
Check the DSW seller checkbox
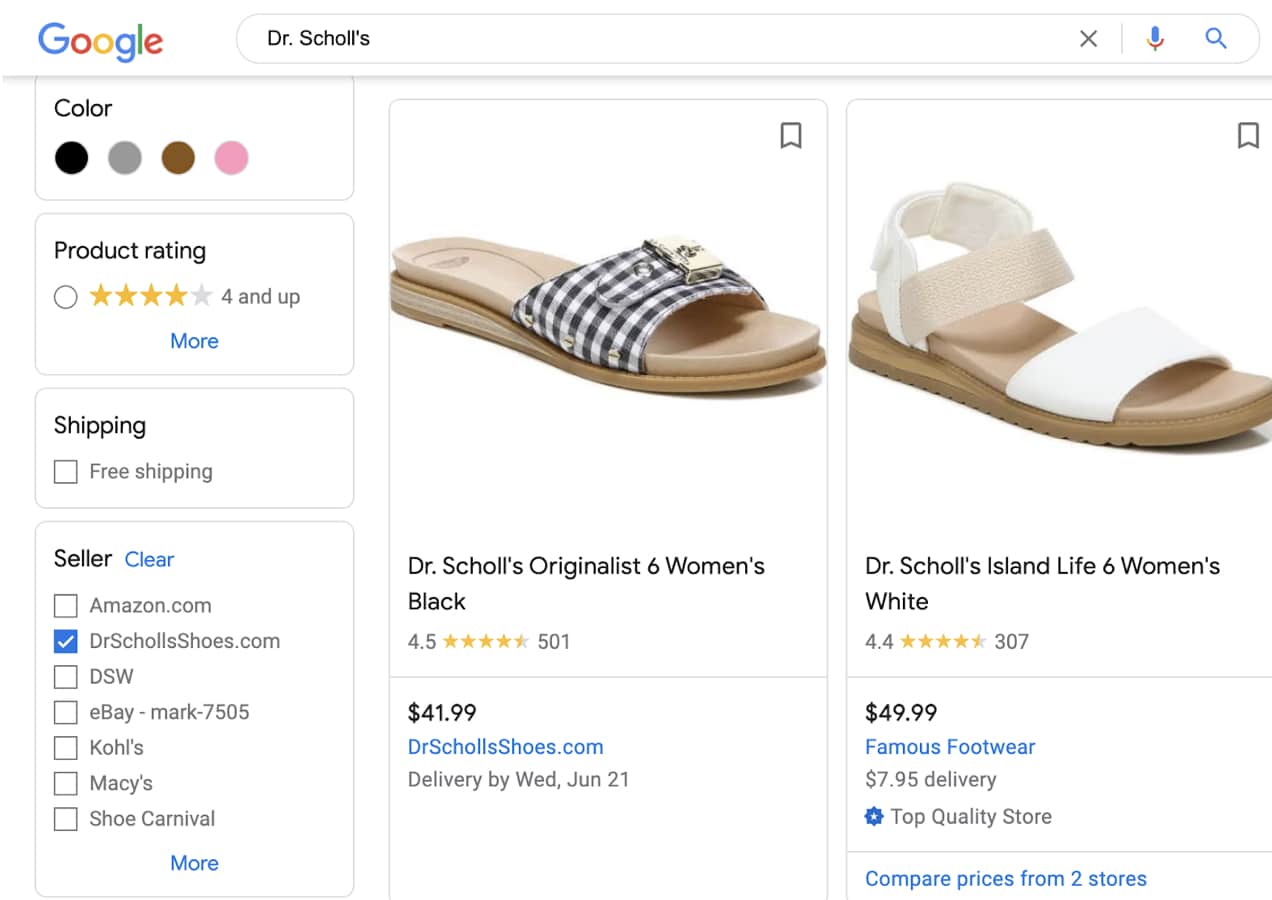click(x=65, y=676)
